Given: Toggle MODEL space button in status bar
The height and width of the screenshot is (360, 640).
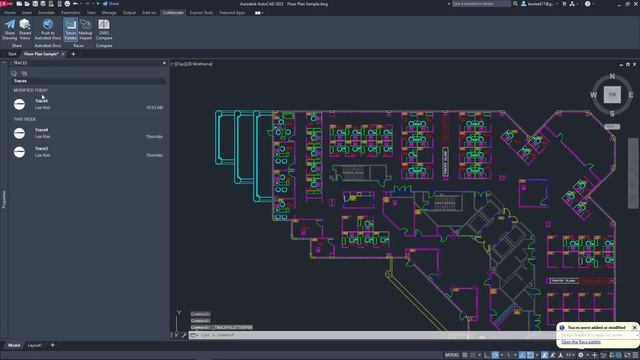Looking at the screenshot, I should pos(452,355).
